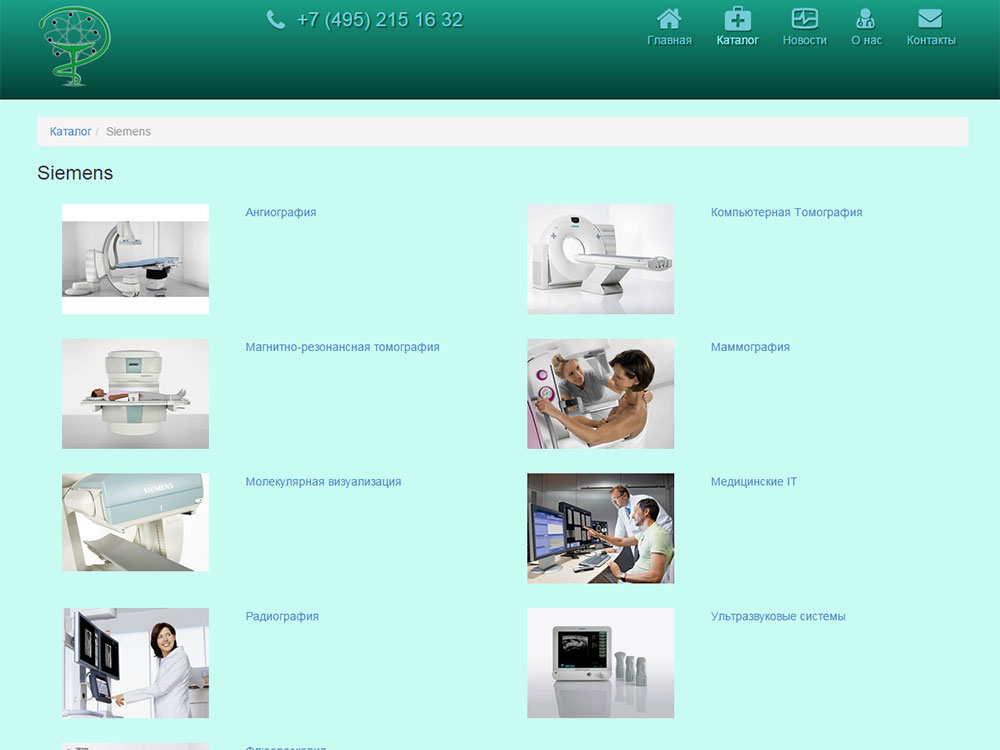The width and height of the screenshot is (1000, 750).
Task: Click the Радиография category link
Action: pyautogui.click(x=282, y=616)
